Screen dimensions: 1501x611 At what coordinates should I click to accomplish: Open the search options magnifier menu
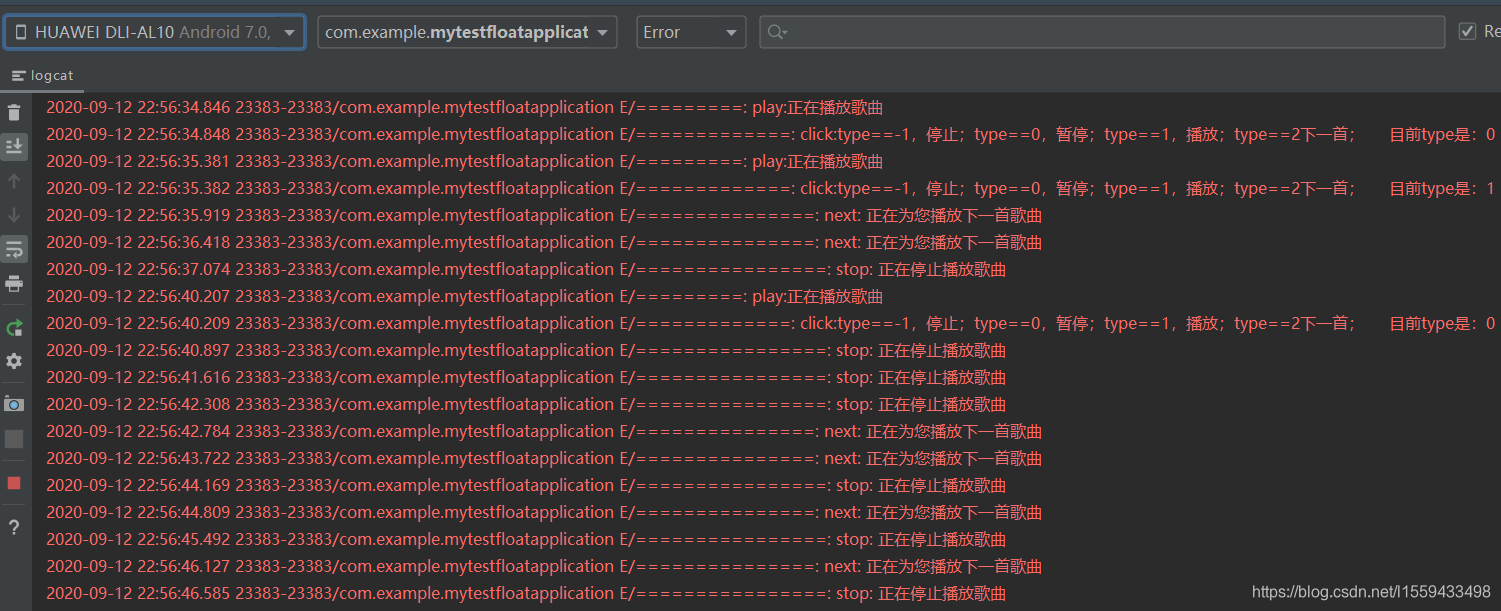[x=777, y=31]
